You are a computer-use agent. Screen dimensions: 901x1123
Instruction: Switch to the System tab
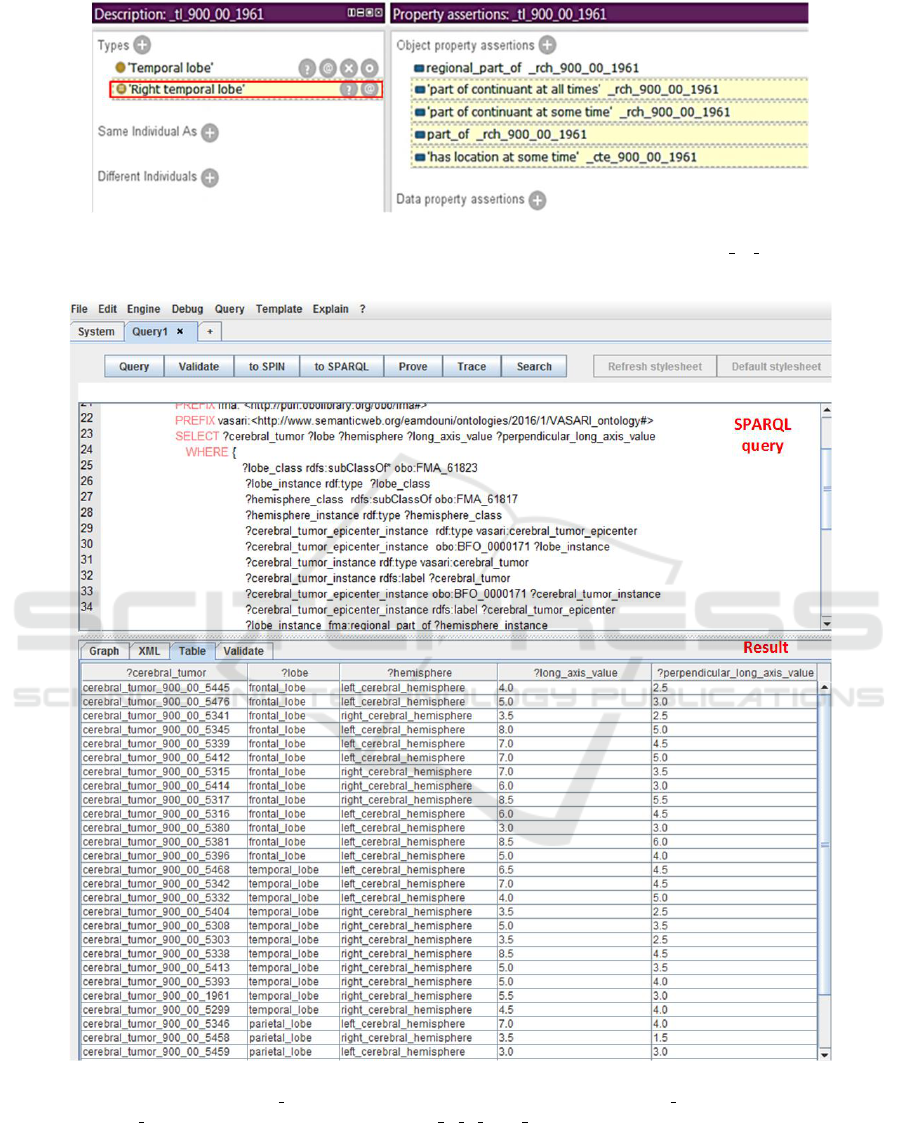point(96,332)
